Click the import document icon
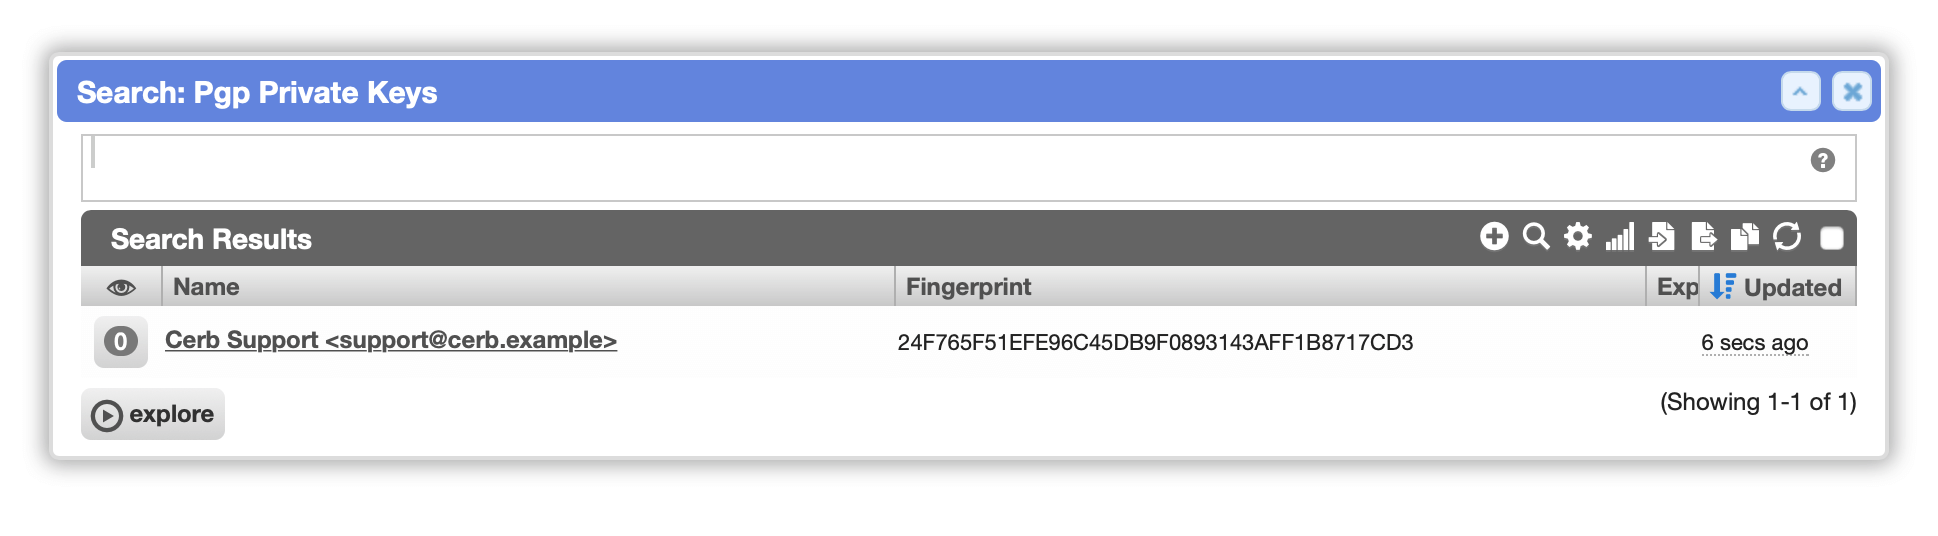1938x536 pixels. point(1662,237)
